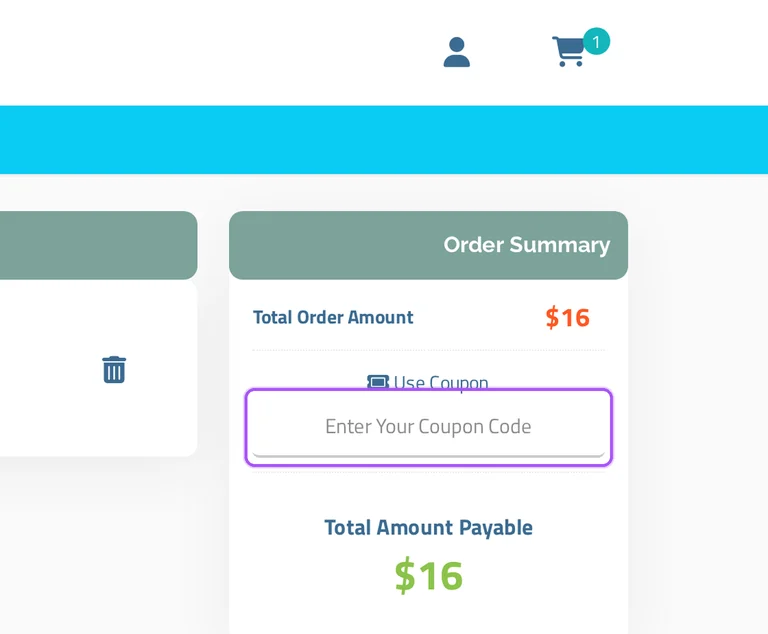The width and height of the screenshot is (768, 634).
Task: Click the coupon field's gray underline
Action: click(429, 456)
